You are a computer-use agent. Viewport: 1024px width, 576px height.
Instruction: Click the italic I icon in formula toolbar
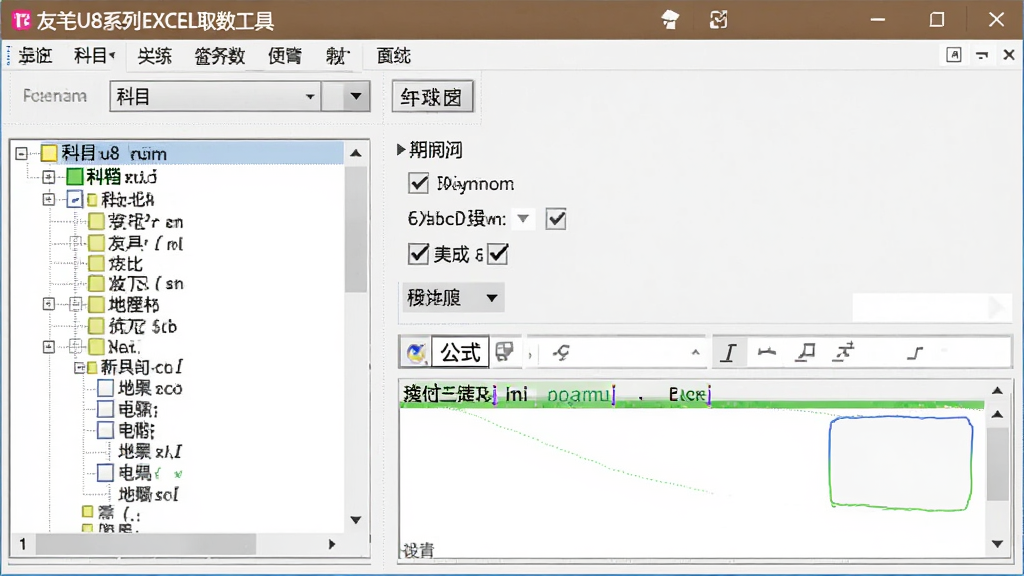[729, 353]
